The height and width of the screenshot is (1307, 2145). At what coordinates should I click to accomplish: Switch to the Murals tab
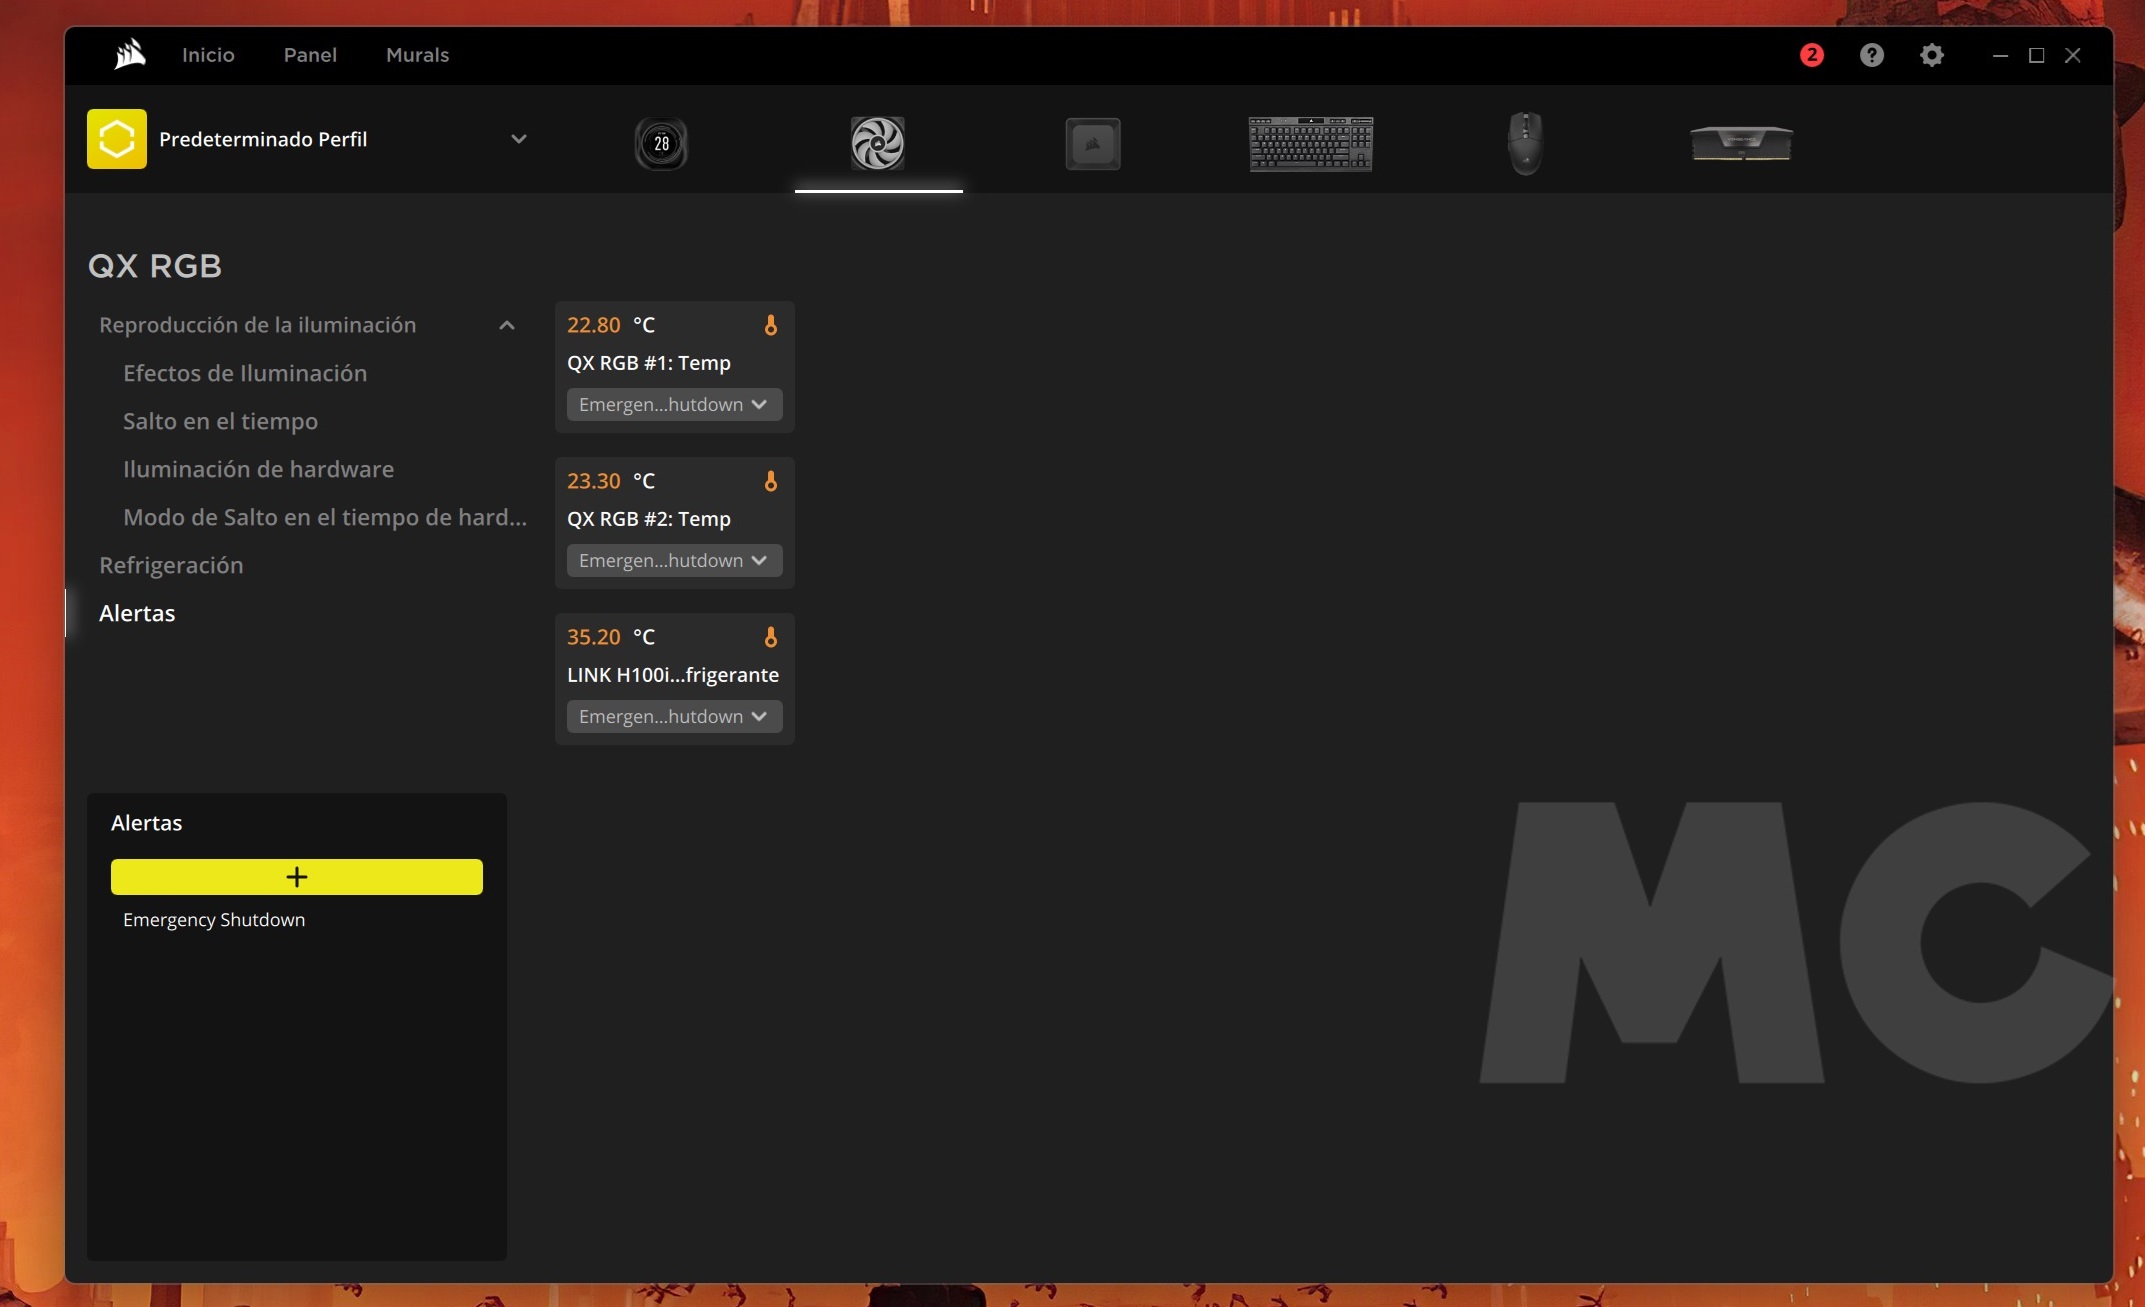(417, 55)
